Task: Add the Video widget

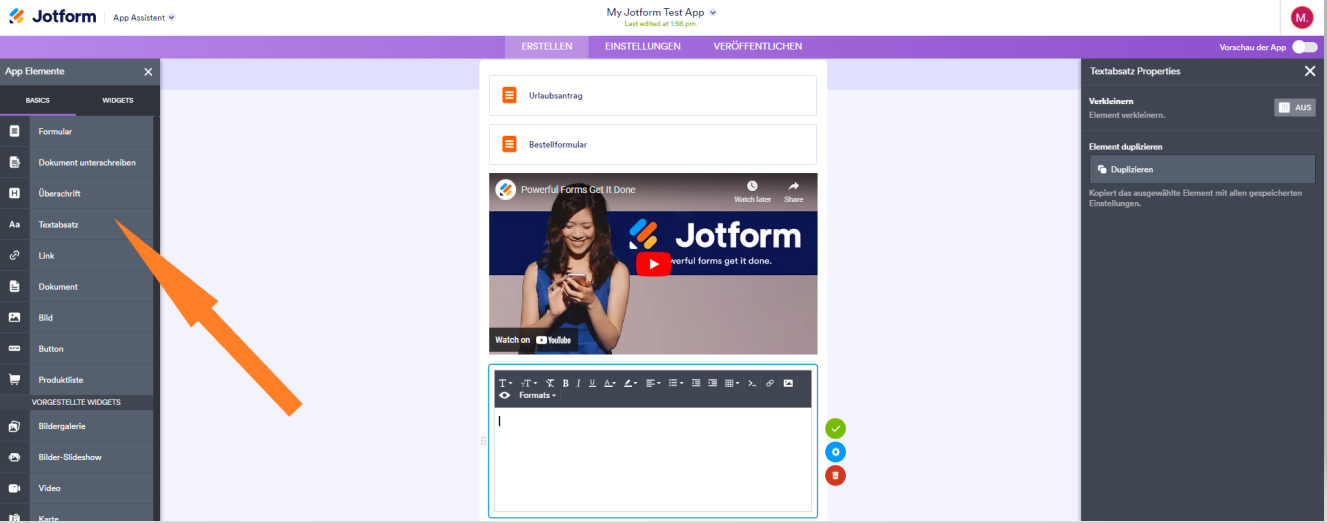Action: tap(77, 488)
